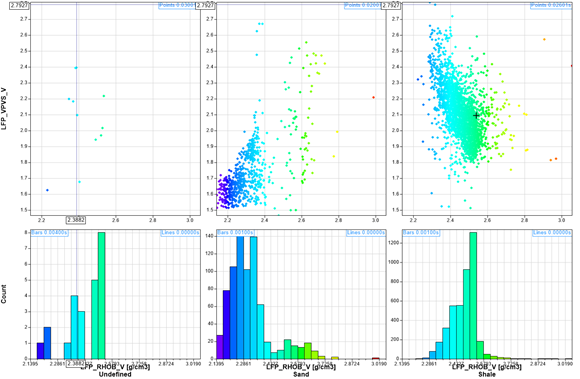580x379 pixels.
Task: Click the Points timing label in Shale crossplot
Action: point(551,6)
